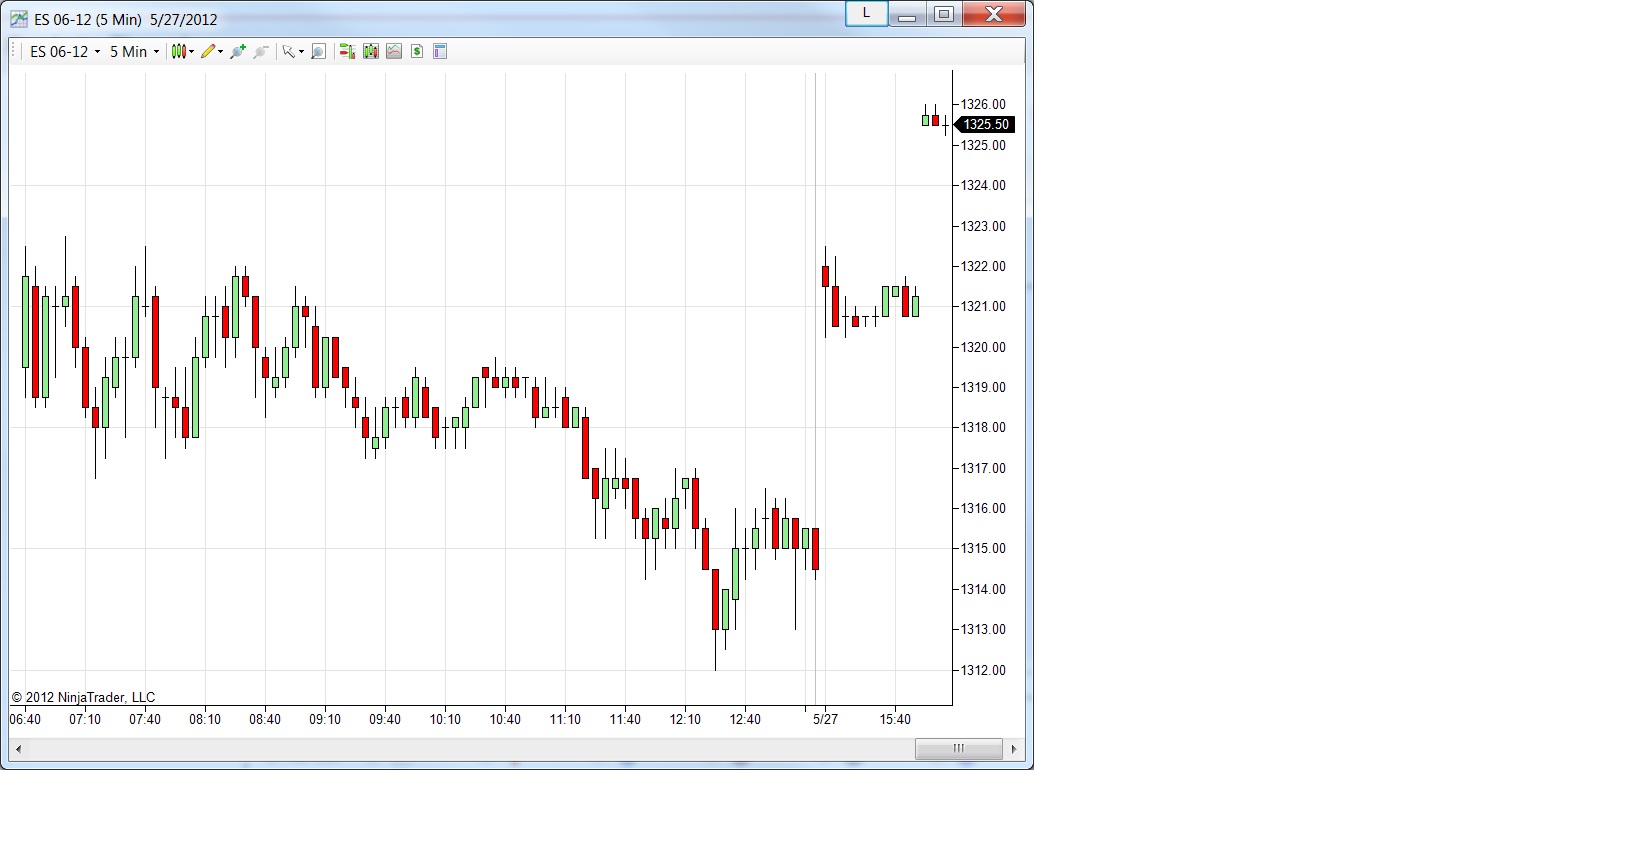Viewport: 1648px width, 857px height.
Task: Click the 09:10 time axis label
Action: (x=325, y=719)
